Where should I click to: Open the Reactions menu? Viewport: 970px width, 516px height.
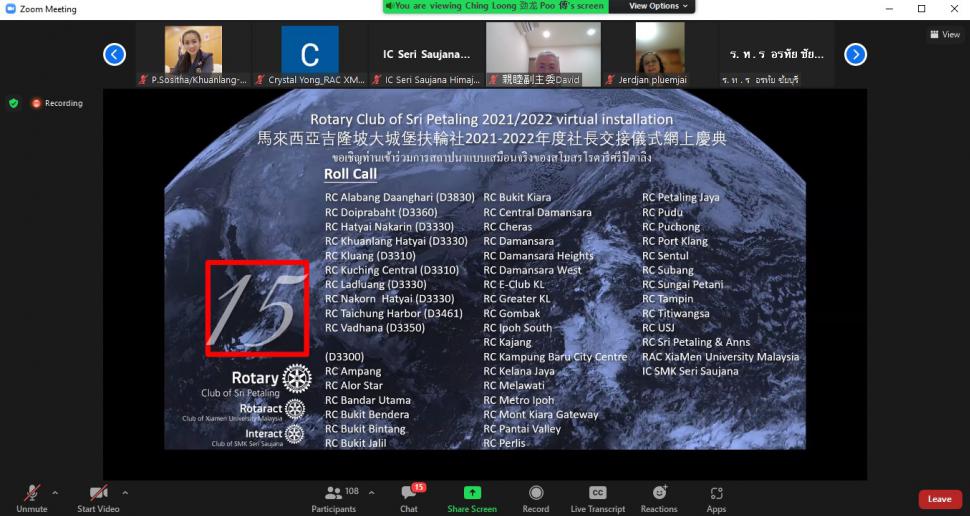(x=659, y=498)
